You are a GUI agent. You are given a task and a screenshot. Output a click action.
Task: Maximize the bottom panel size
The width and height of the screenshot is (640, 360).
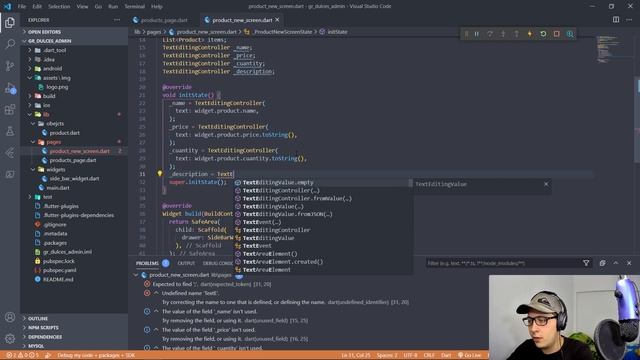point(616,263)
